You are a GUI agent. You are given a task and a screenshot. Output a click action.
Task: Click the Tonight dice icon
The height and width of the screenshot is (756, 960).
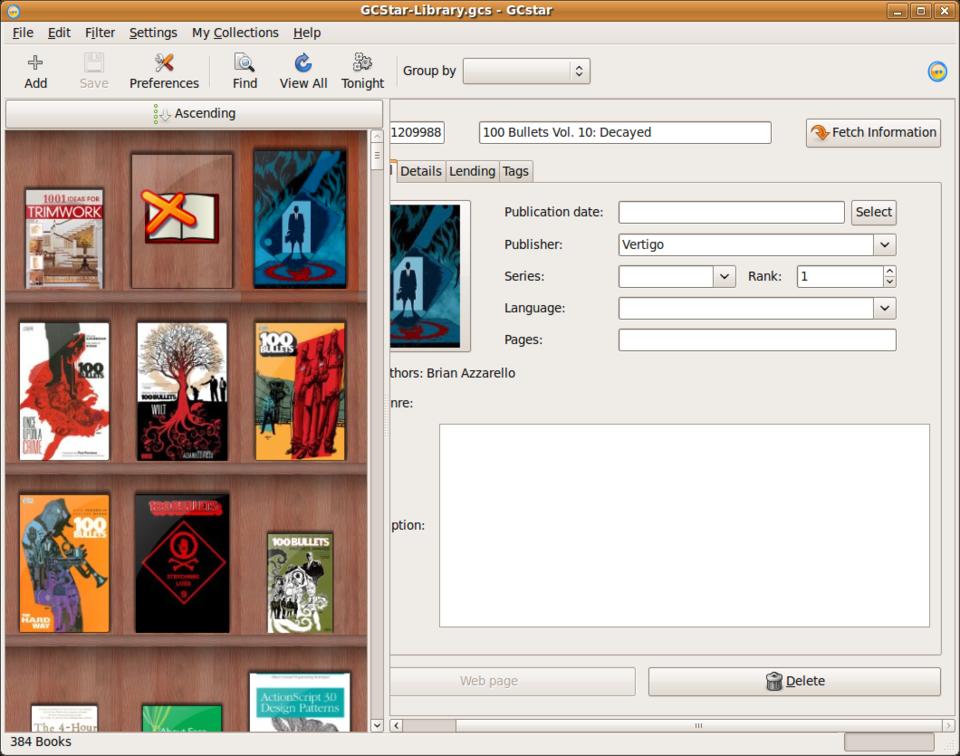[x=362, y=64]
